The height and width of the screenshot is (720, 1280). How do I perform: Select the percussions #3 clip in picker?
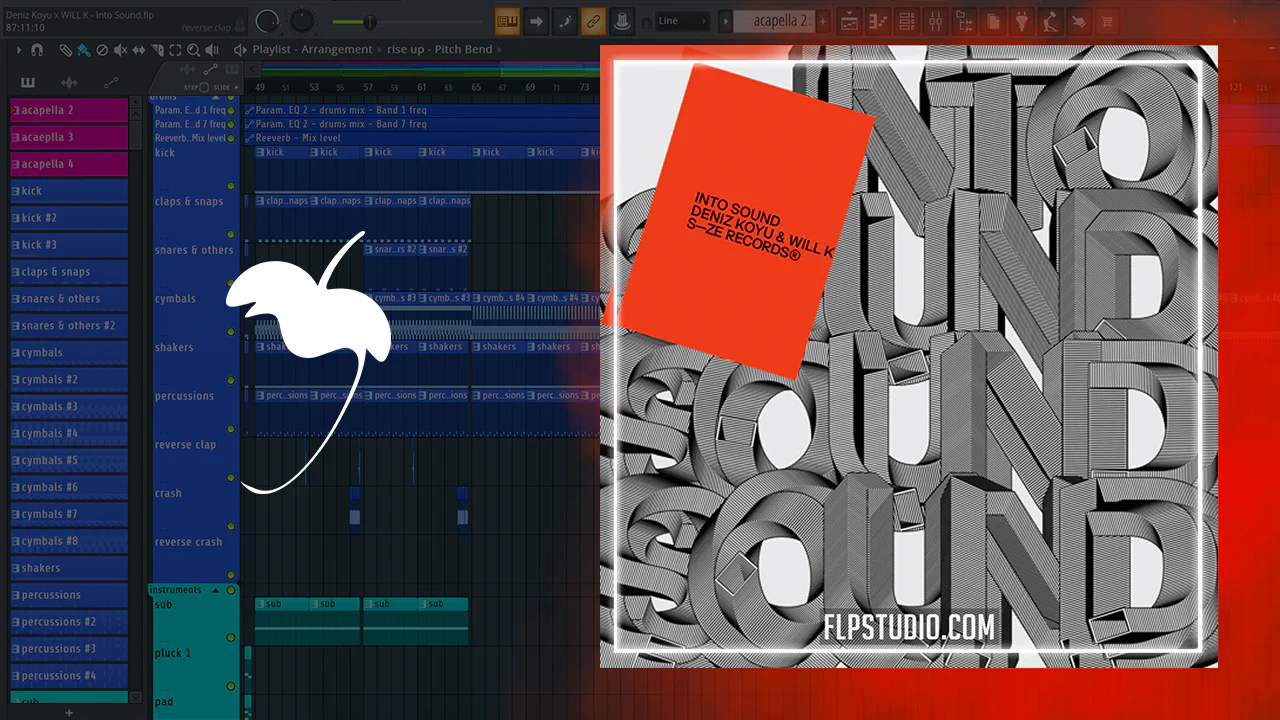pyautogui.click(x=69, y=649)
